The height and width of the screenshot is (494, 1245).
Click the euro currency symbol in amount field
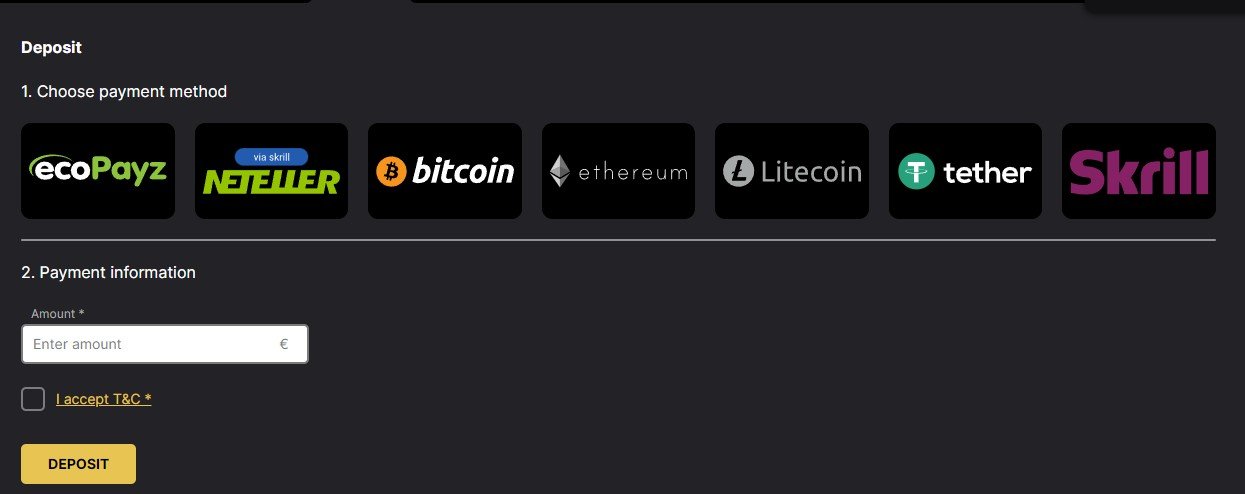(x=284, y=344)
